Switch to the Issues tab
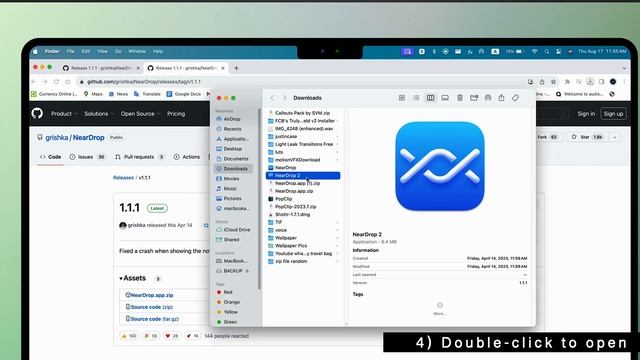The height and width of the screenshot is (360, 640). click(87, 157)
